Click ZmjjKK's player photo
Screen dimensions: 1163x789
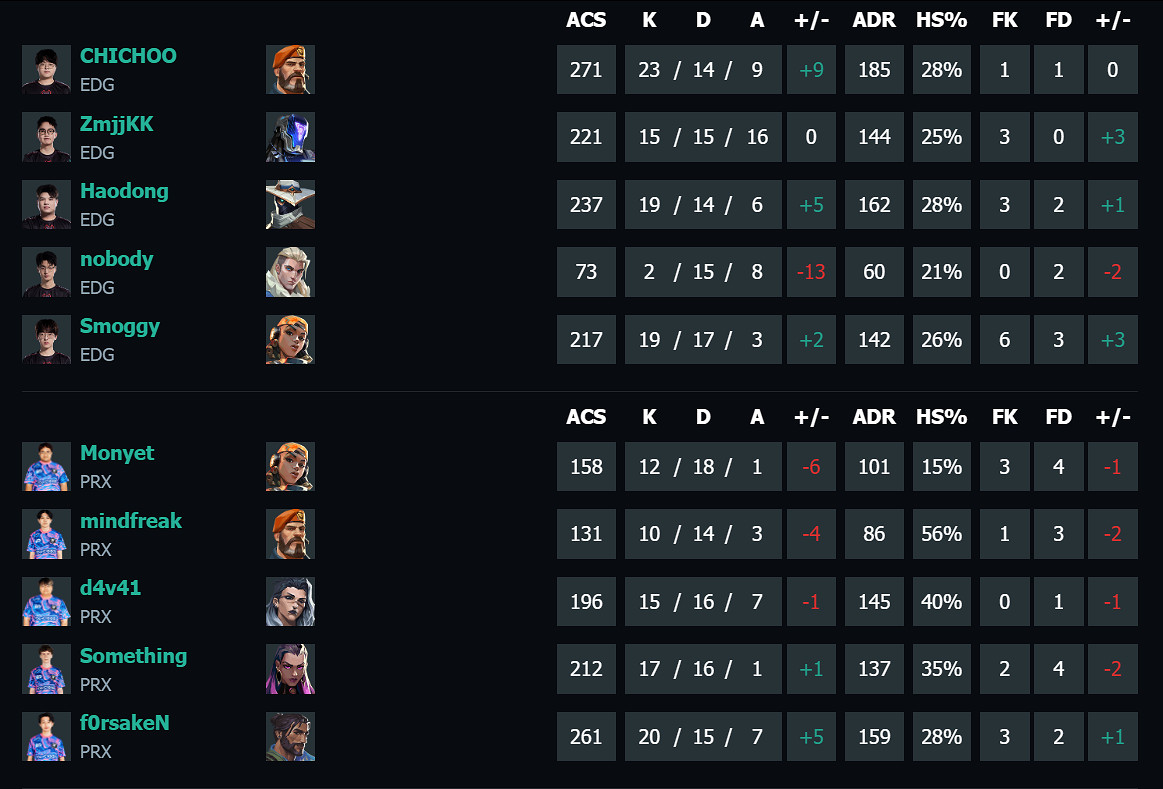click(x=45, y=137)
